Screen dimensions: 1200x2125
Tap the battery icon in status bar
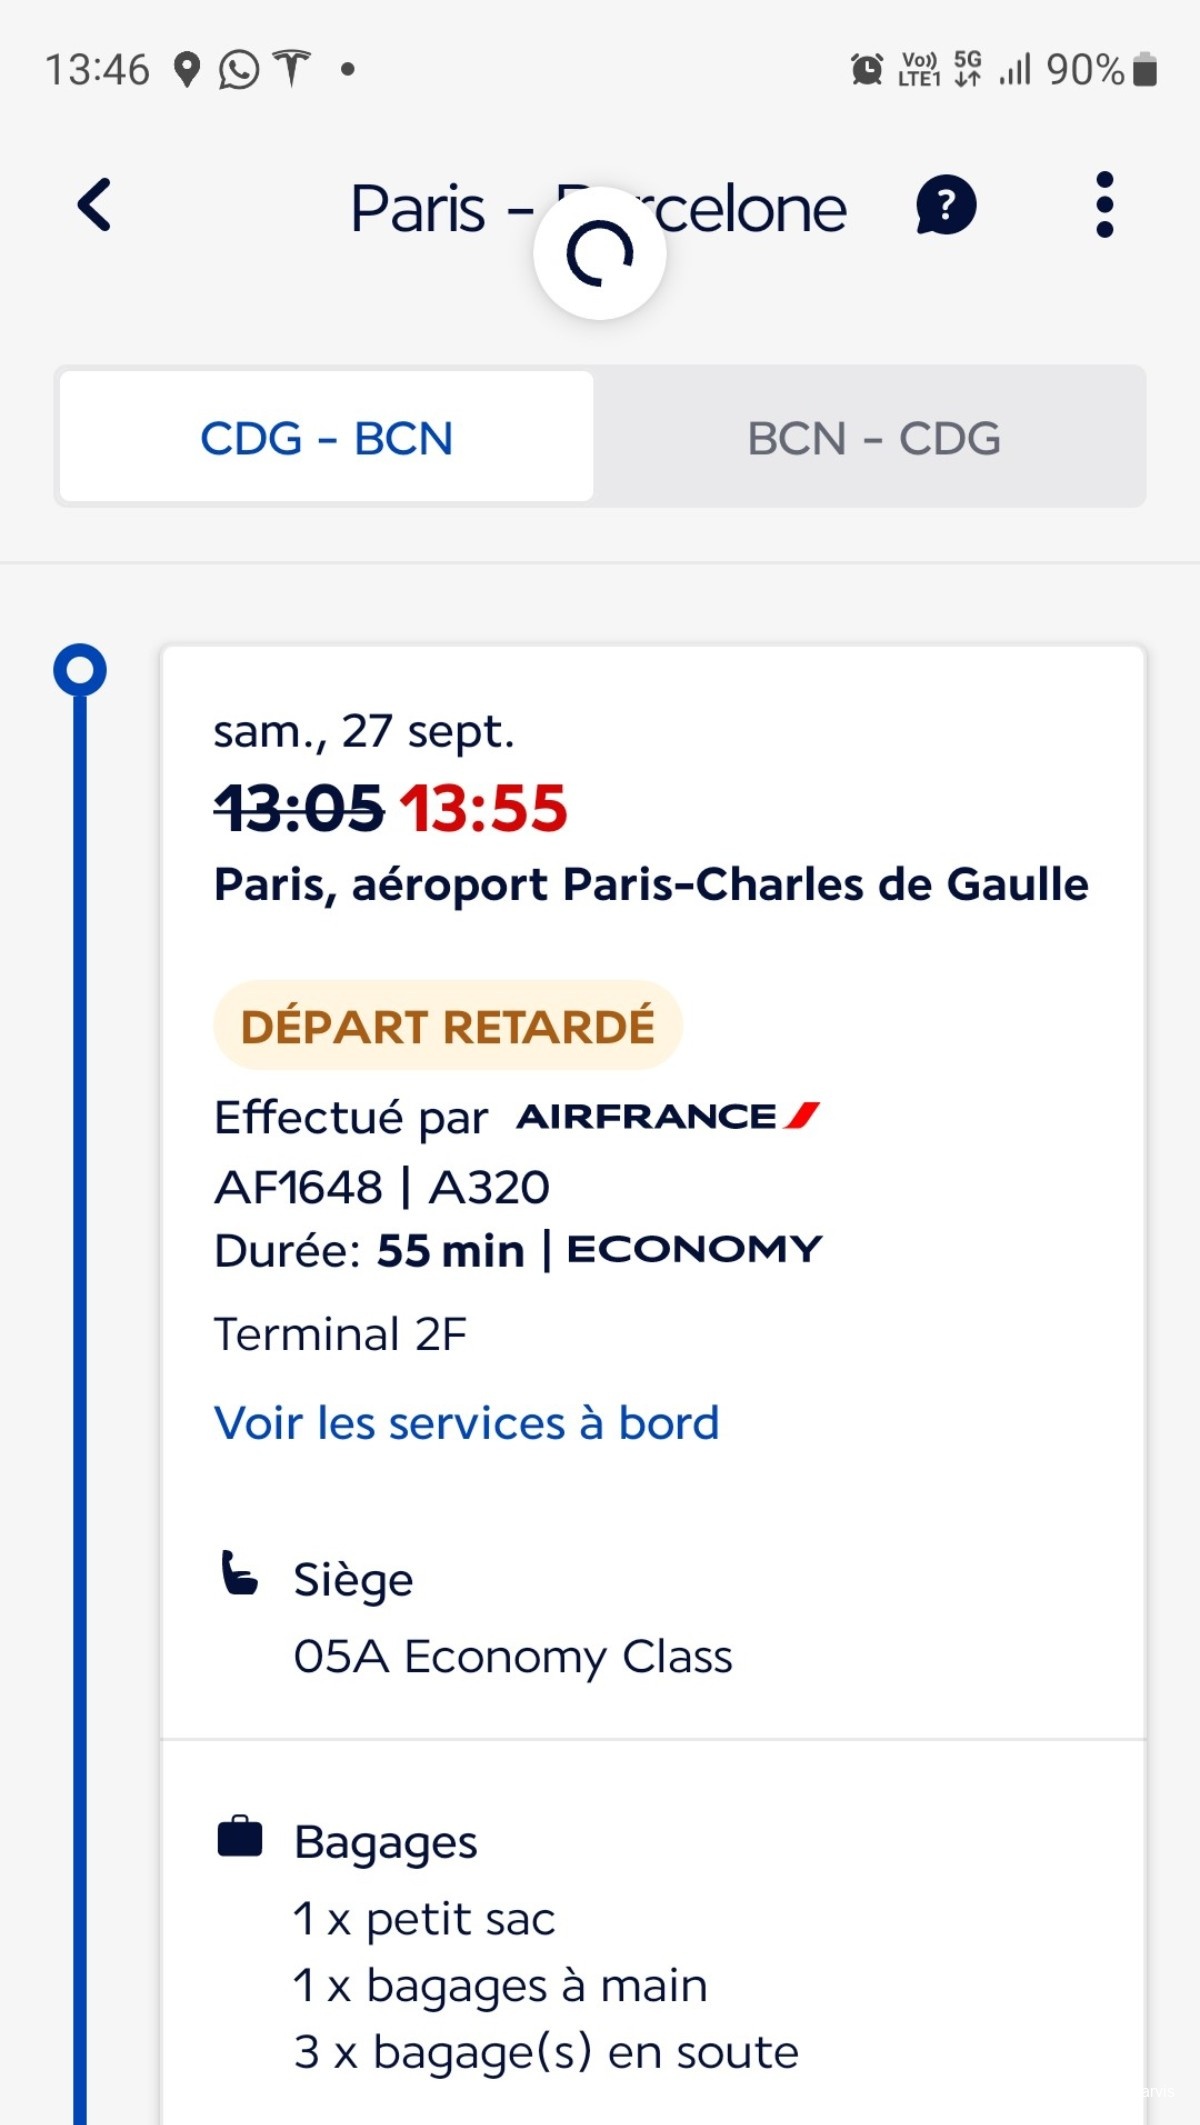click(x=1145, y=70)
